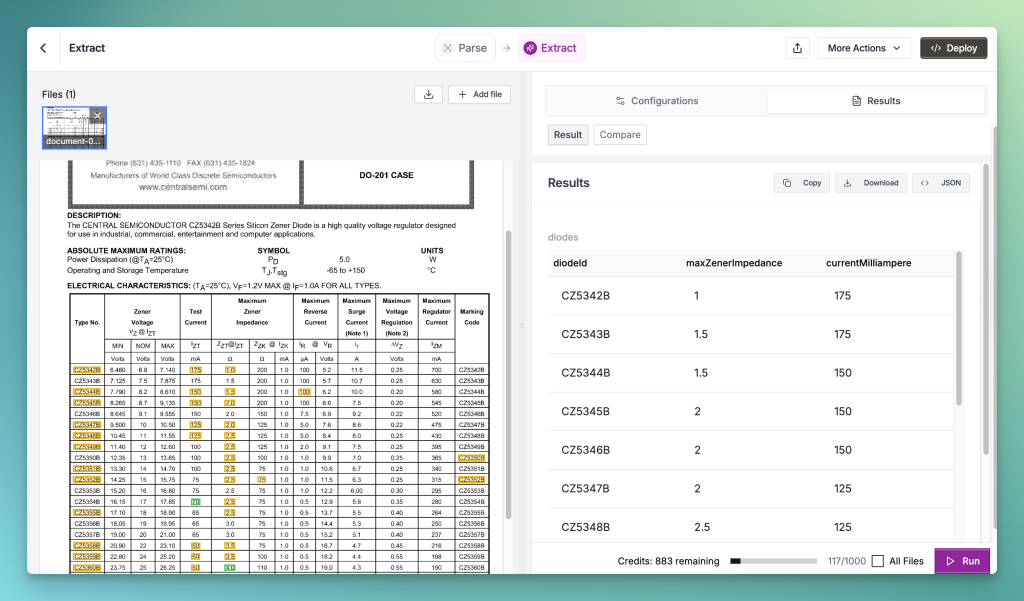The image size is (1024, 601).
Task: Go to the Parse step
Action: coord(465,48)
